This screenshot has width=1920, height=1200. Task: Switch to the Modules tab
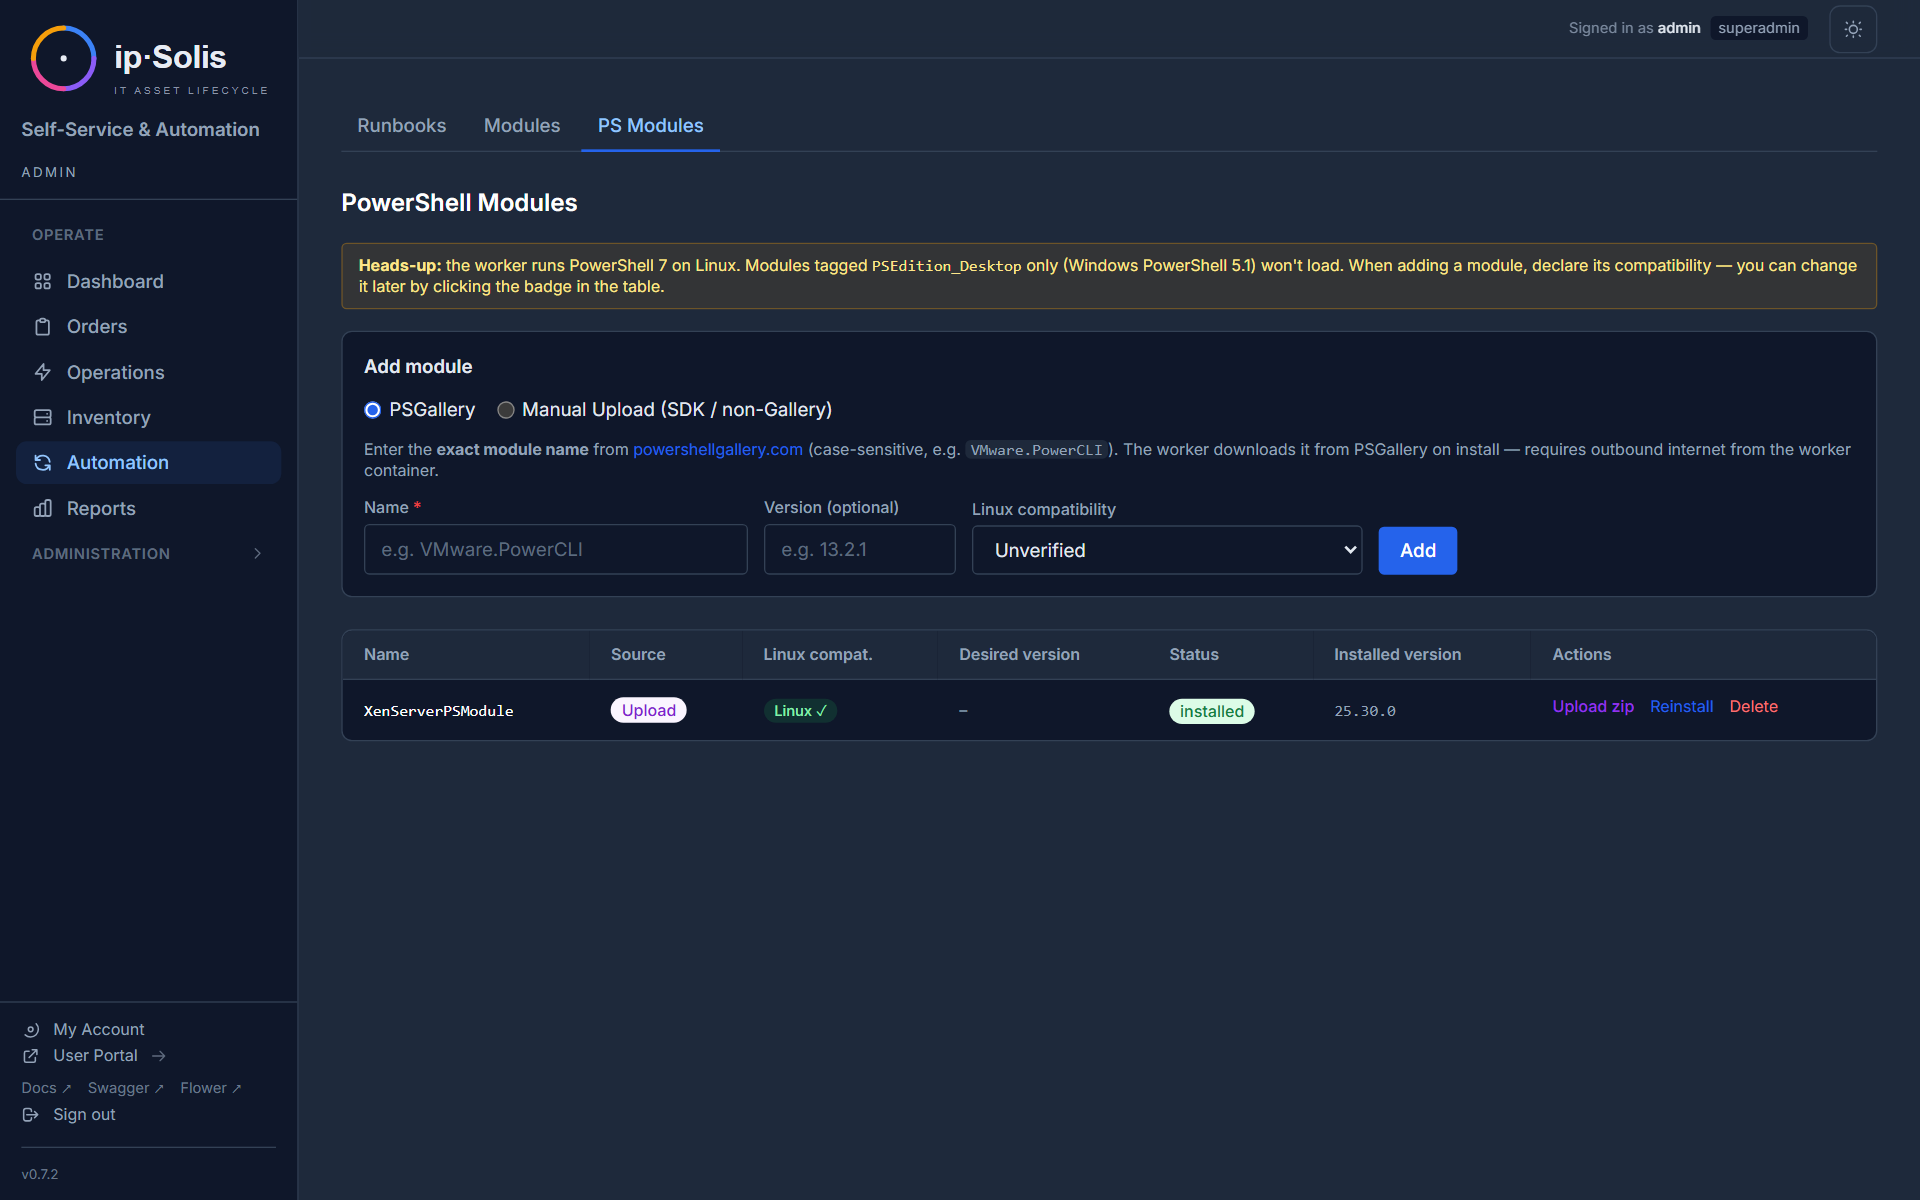click(521, 126)
